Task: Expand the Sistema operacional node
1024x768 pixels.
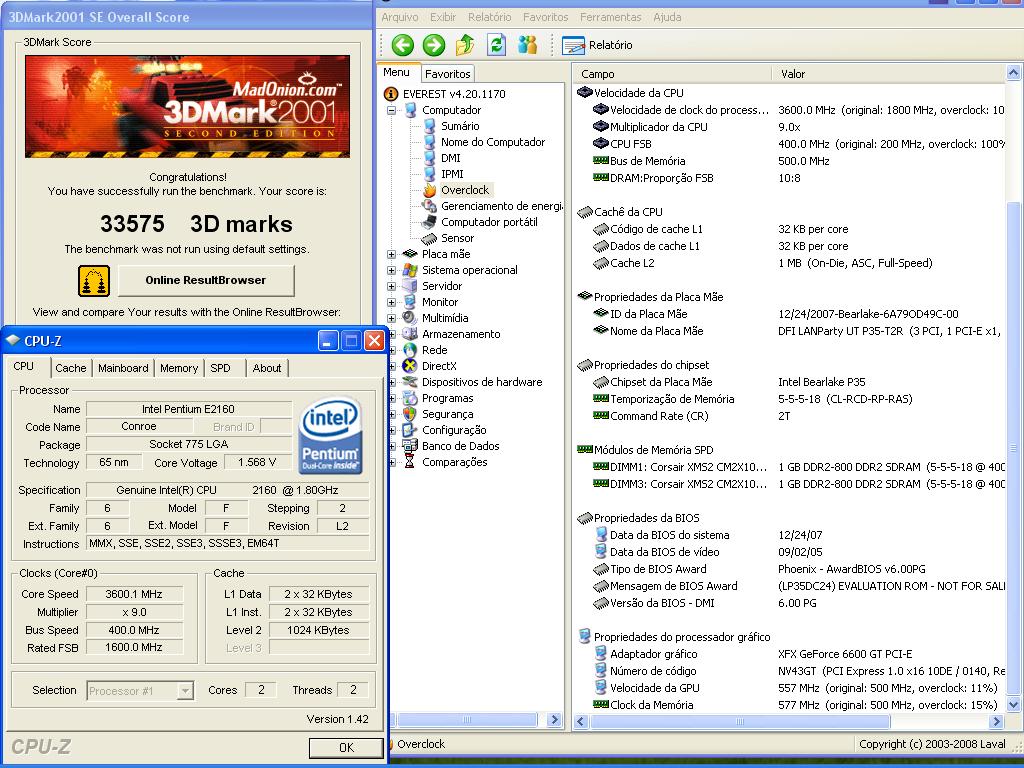Action: (391, 270)
